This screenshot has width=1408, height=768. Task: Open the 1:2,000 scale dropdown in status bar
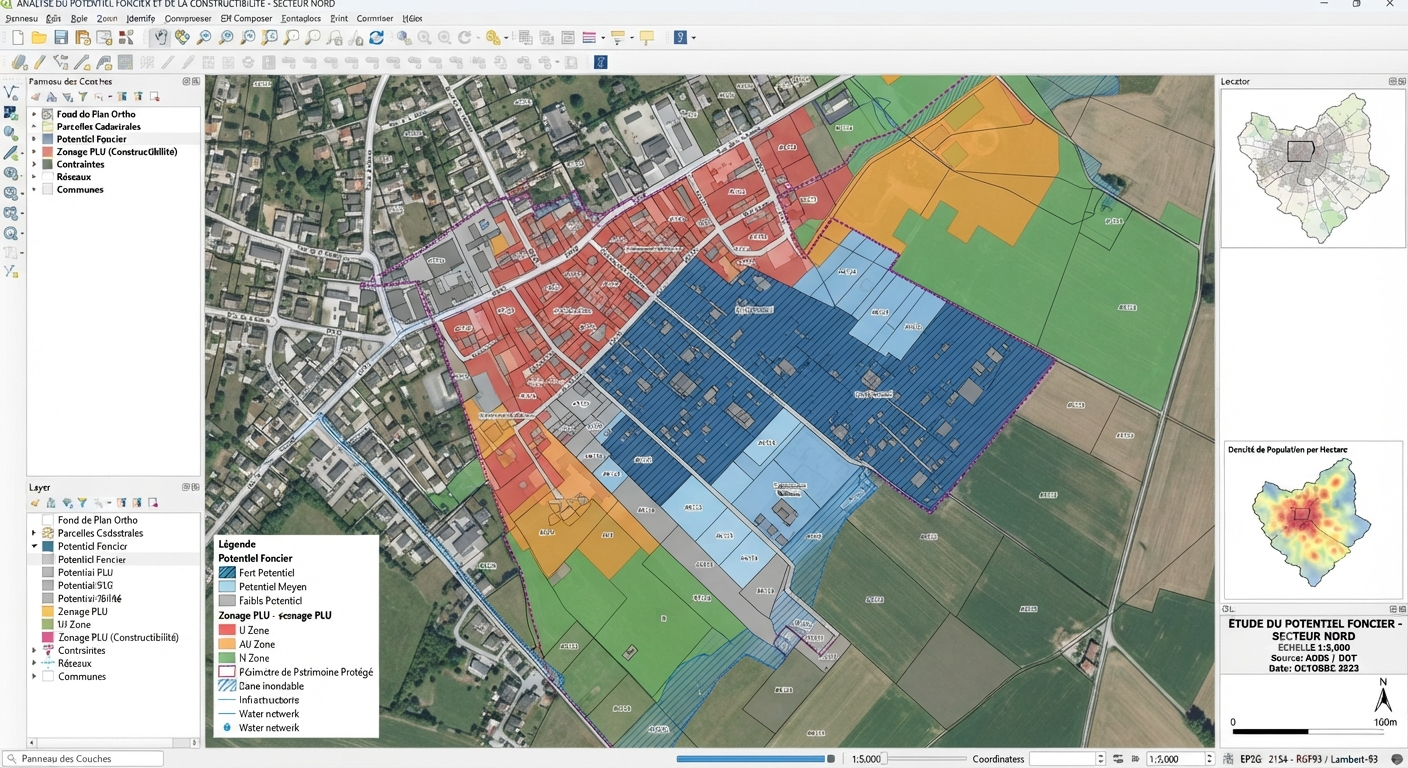(x=1210, y=759)
